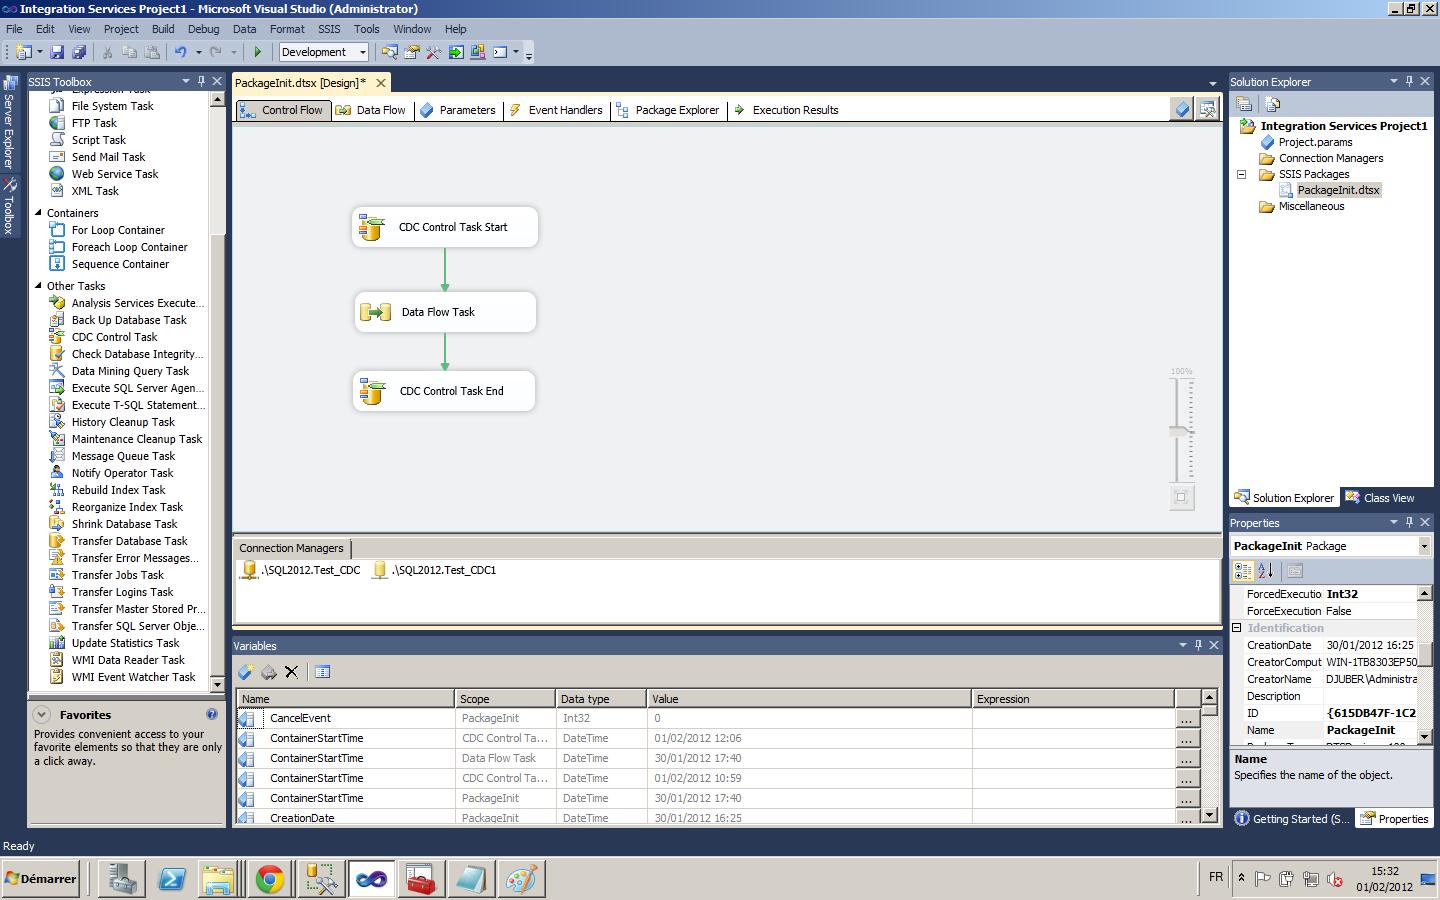Select the CDC Control Task Start node
Image resolution: width=1440 pixels, height=900 pixels.
tap(445, 227)
